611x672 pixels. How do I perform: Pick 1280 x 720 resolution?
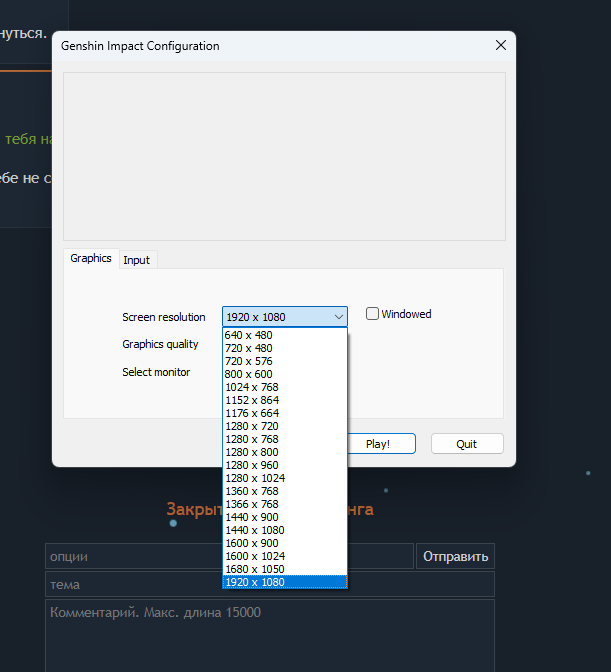tap(285, 426)
